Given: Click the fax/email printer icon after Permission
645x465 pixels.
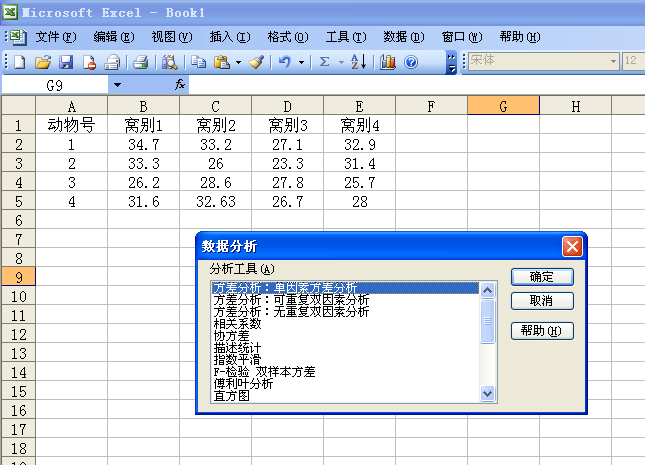Looking at the screenshot, I should [x=112, y=63].
